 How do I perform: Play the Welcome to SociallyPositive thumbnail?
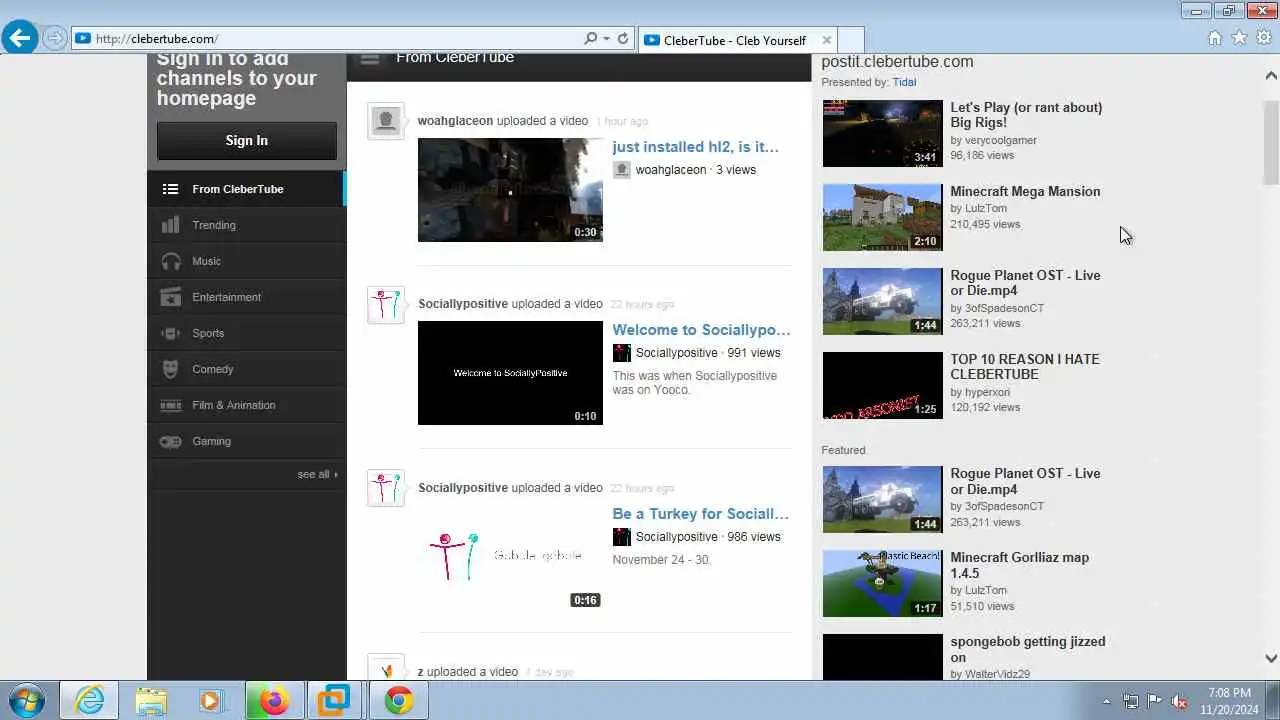point(510,373)
